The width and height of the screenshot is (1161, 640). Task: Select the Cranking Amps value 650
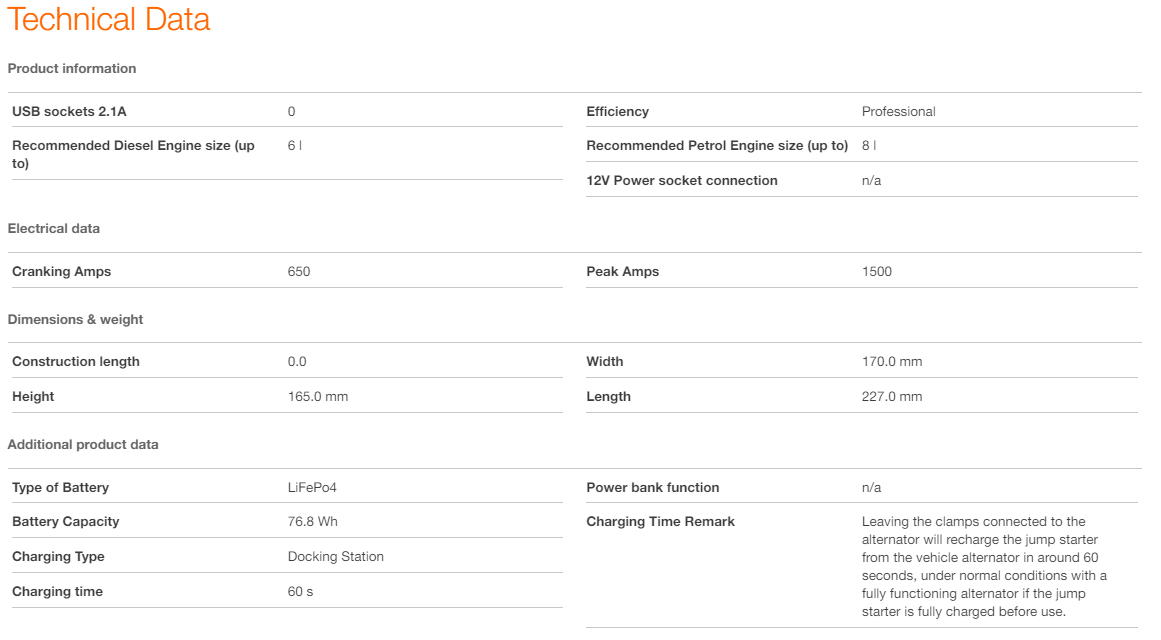[x=299, y=272]
